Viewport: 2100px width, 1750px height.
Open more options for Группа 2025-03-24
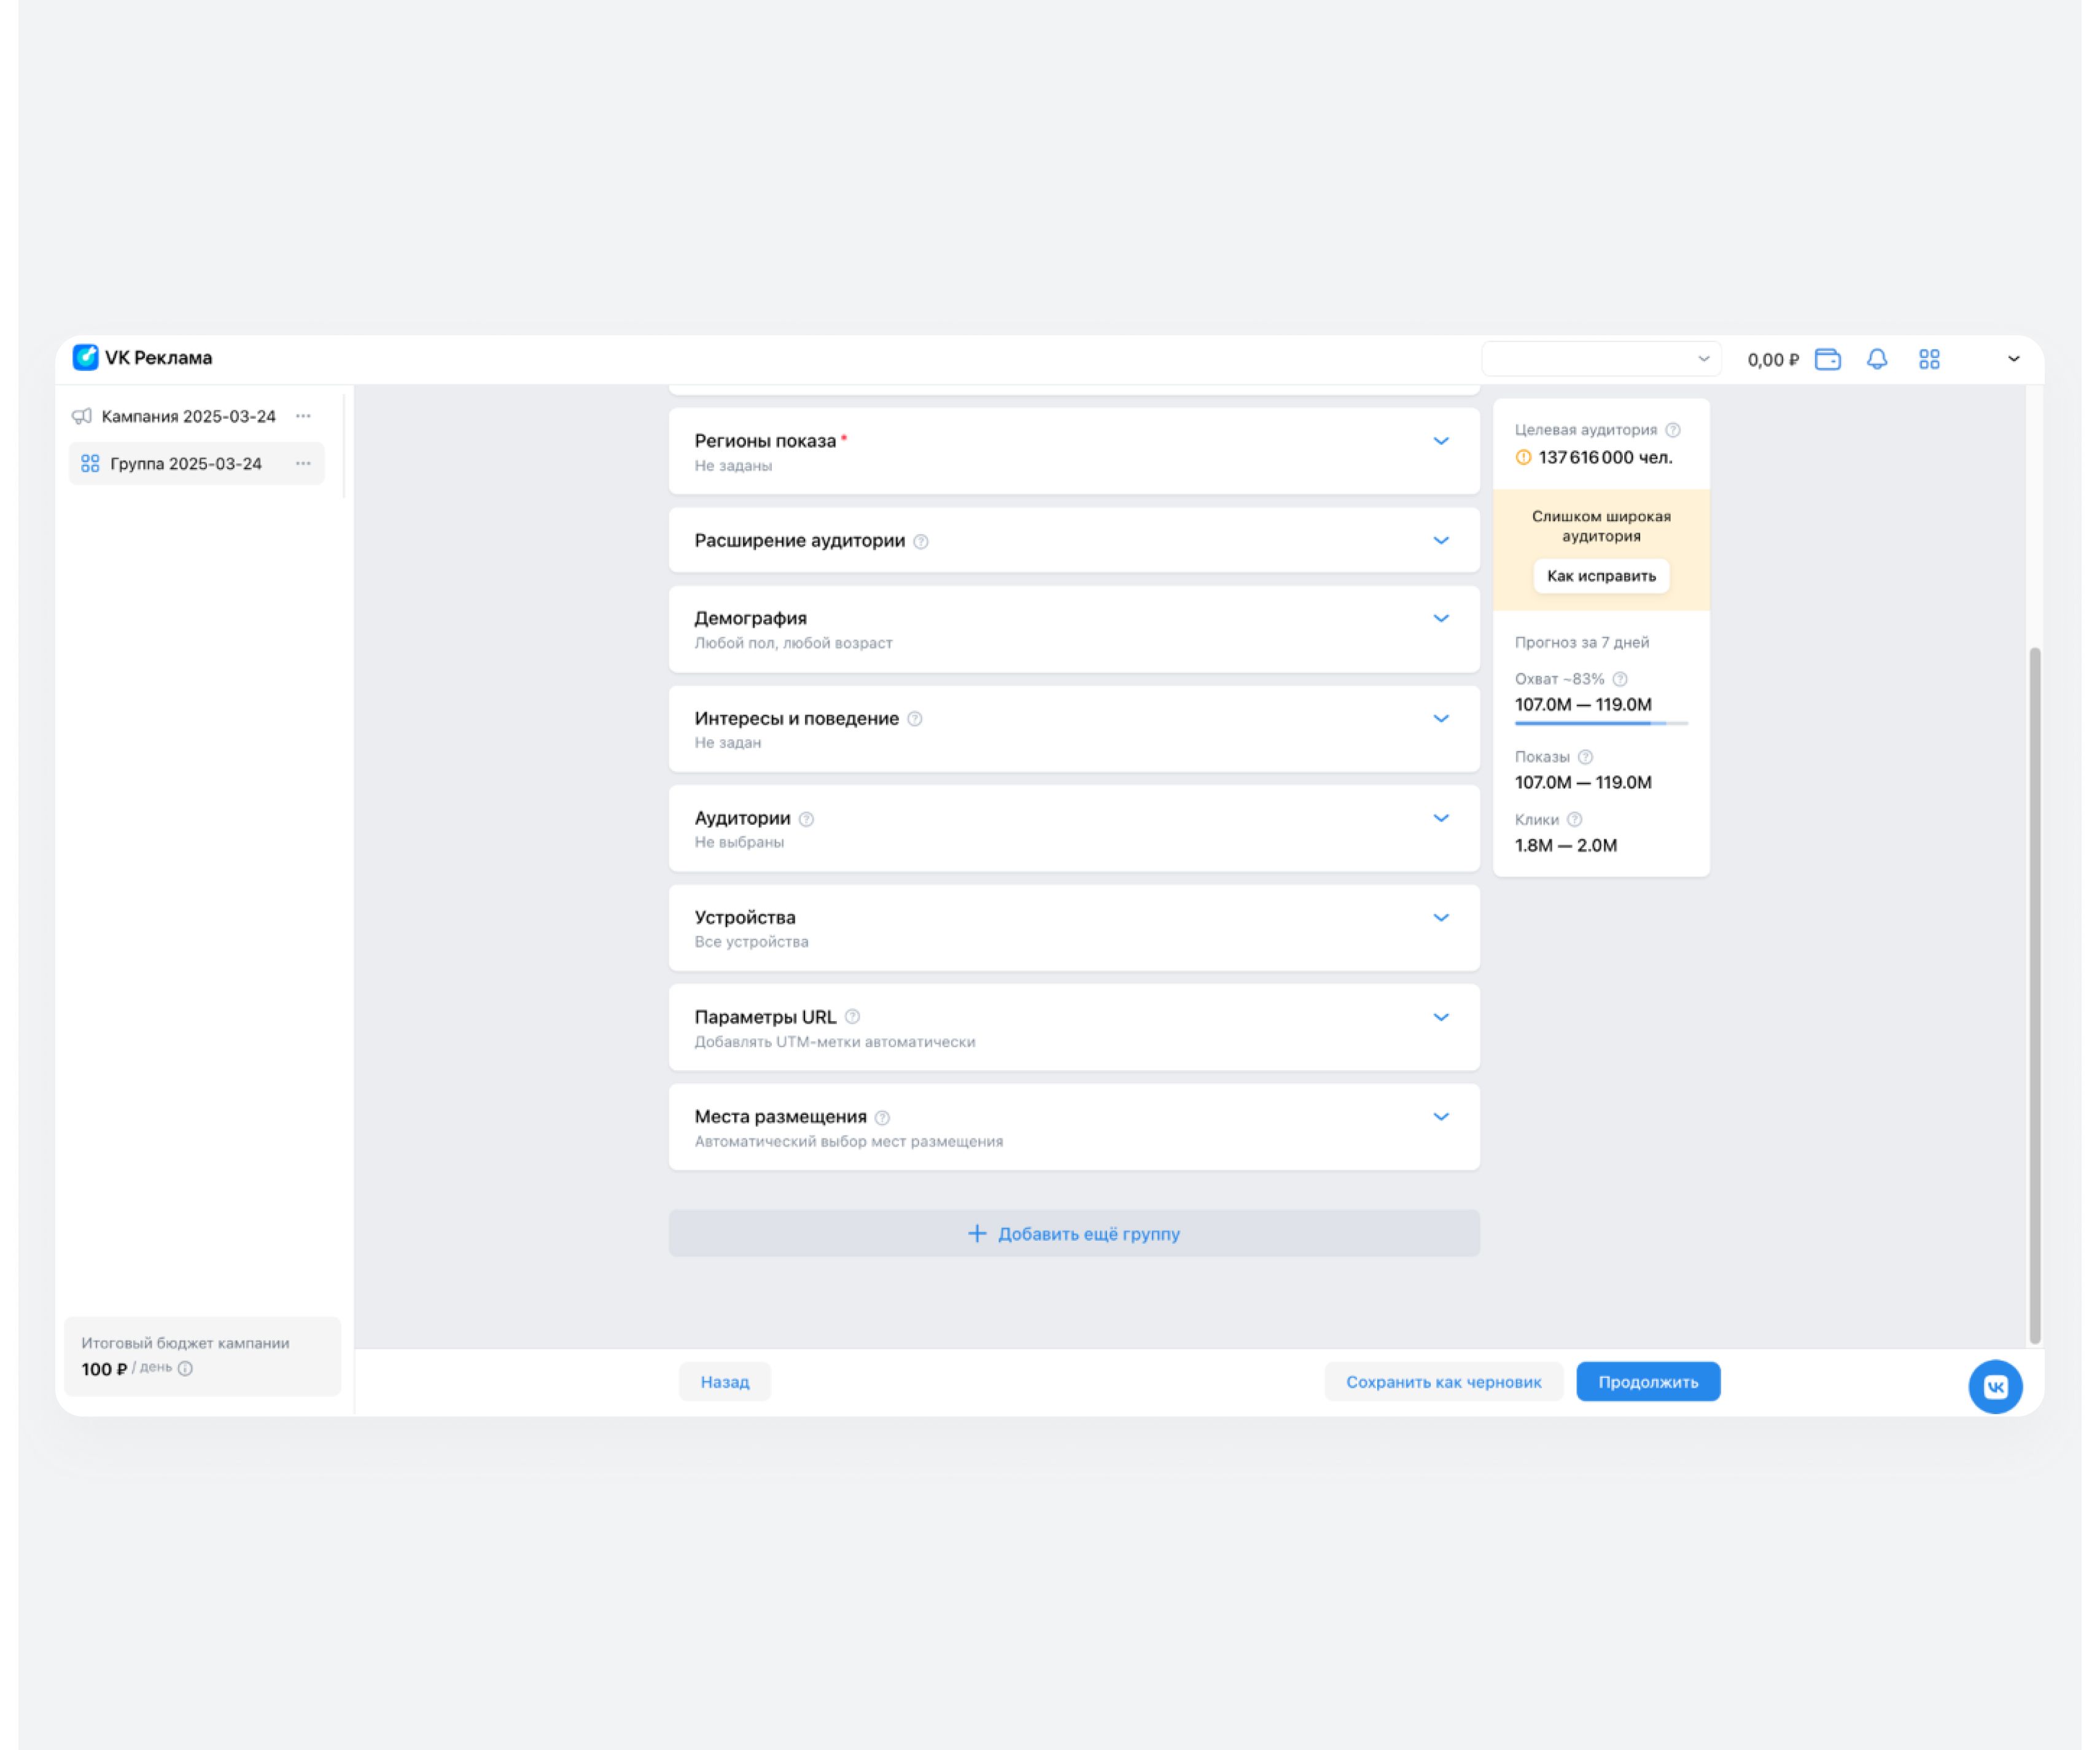coord(303,463)
